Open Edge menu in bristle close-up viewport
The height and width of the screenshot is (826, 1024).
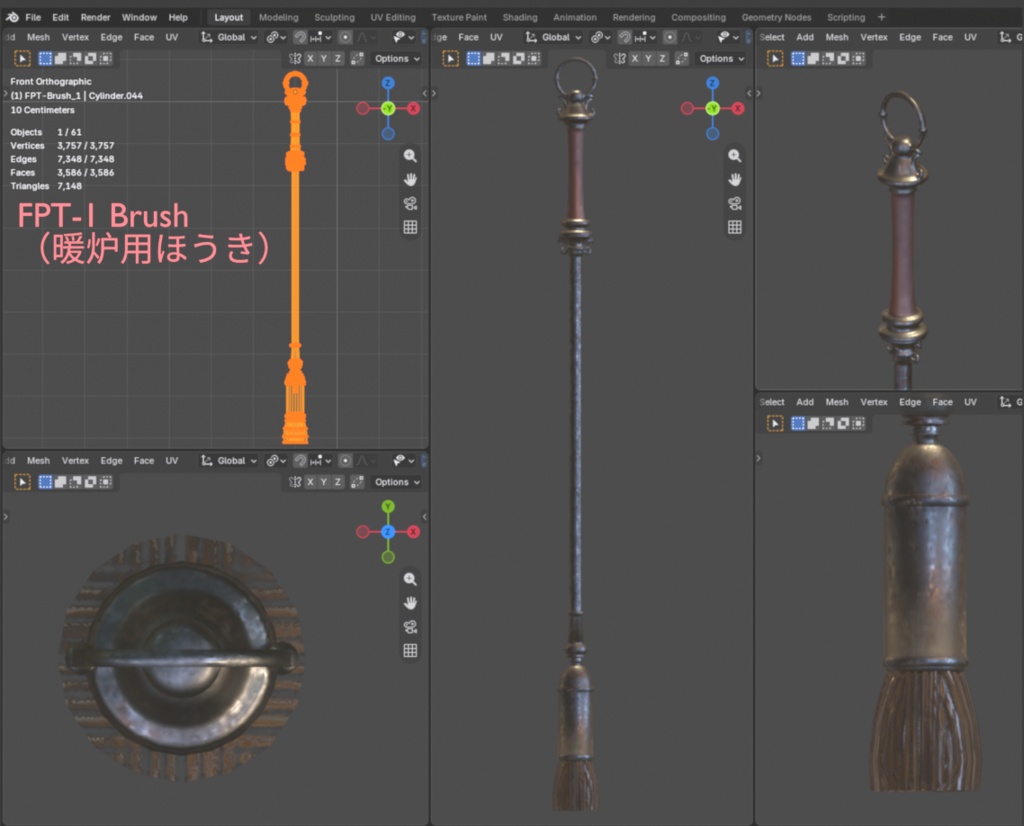[x=910, y=402]
